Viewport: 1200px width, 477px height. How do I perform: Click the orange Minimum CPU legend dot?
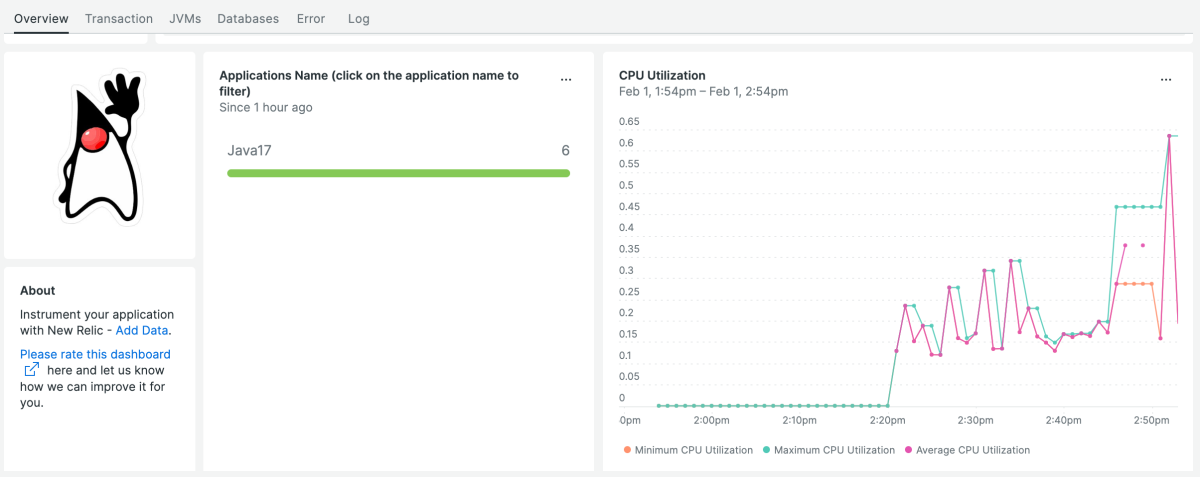pos(627,450)
